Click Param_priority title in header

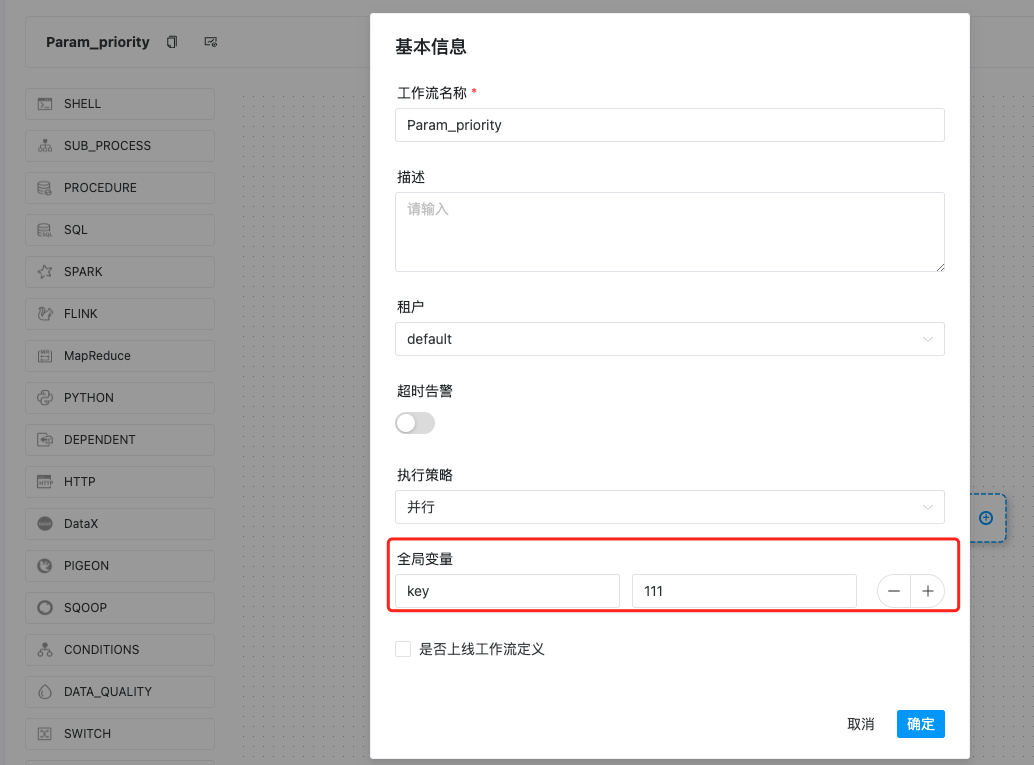(x=98, y=42)
